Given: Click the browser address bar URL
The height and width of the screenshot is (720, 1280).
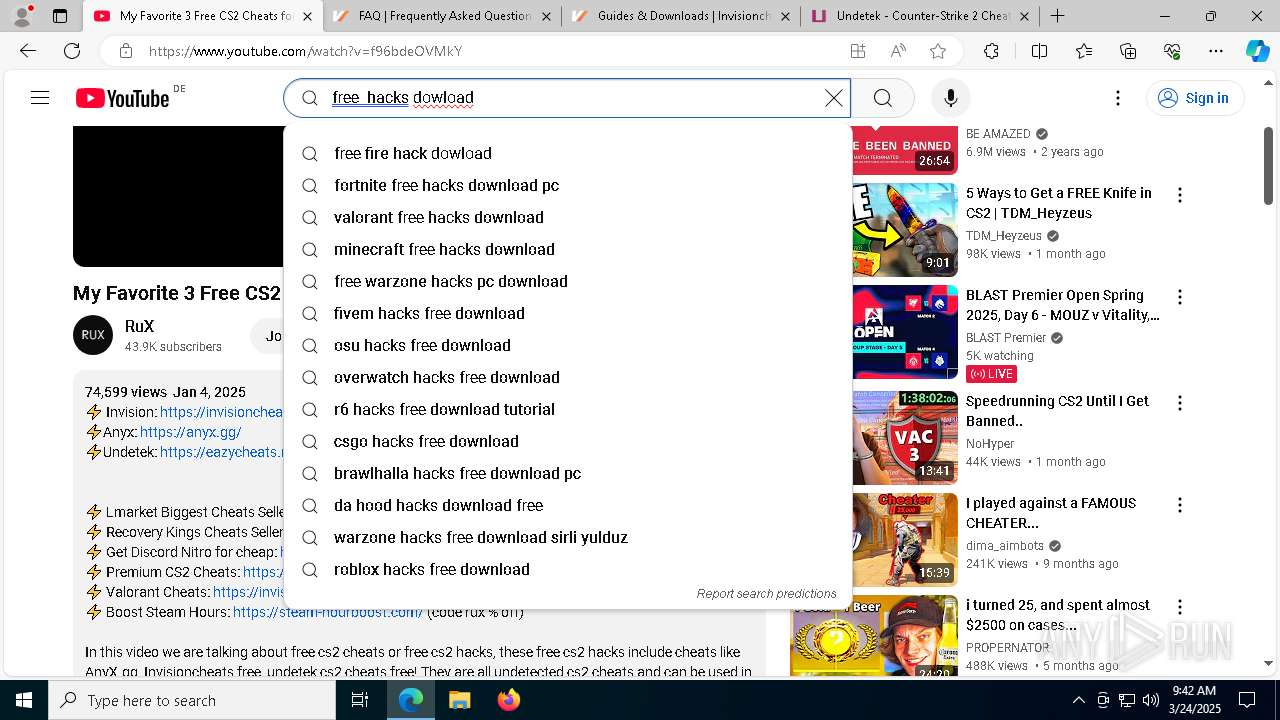Looking at the screenshot, I should tap(305, 51).
